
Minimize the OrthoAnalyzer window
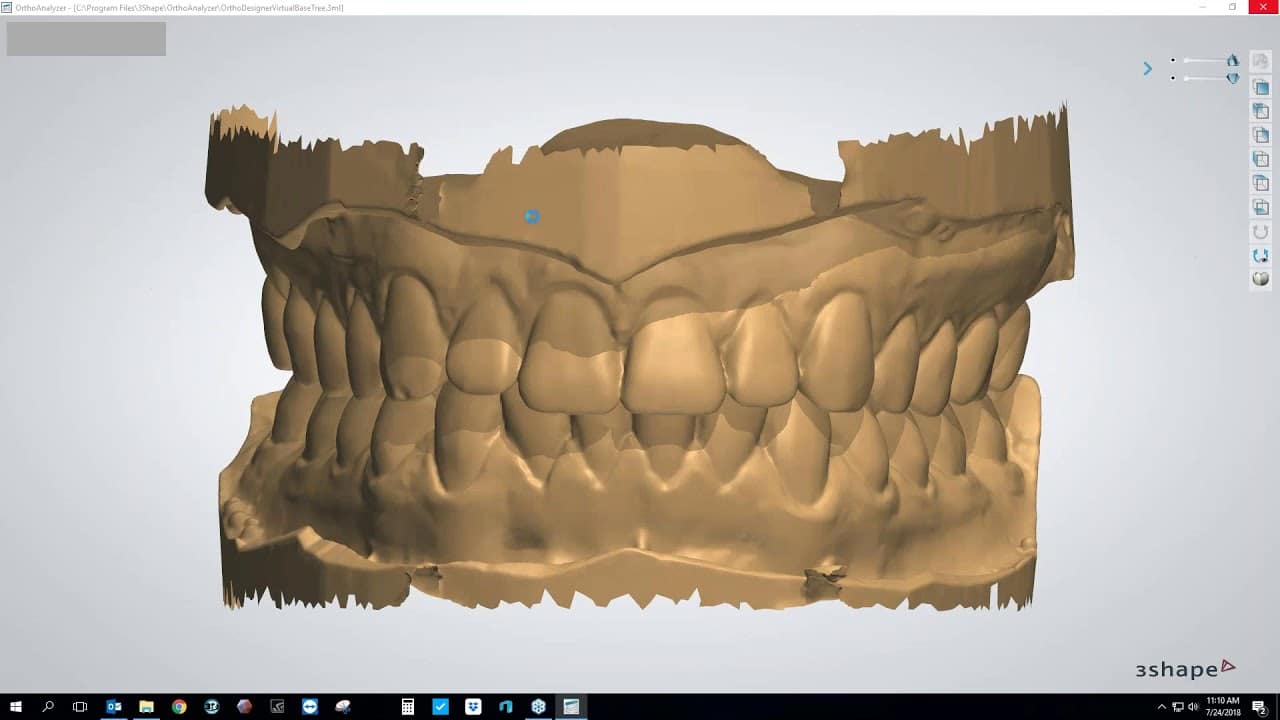coord(1202,7)
